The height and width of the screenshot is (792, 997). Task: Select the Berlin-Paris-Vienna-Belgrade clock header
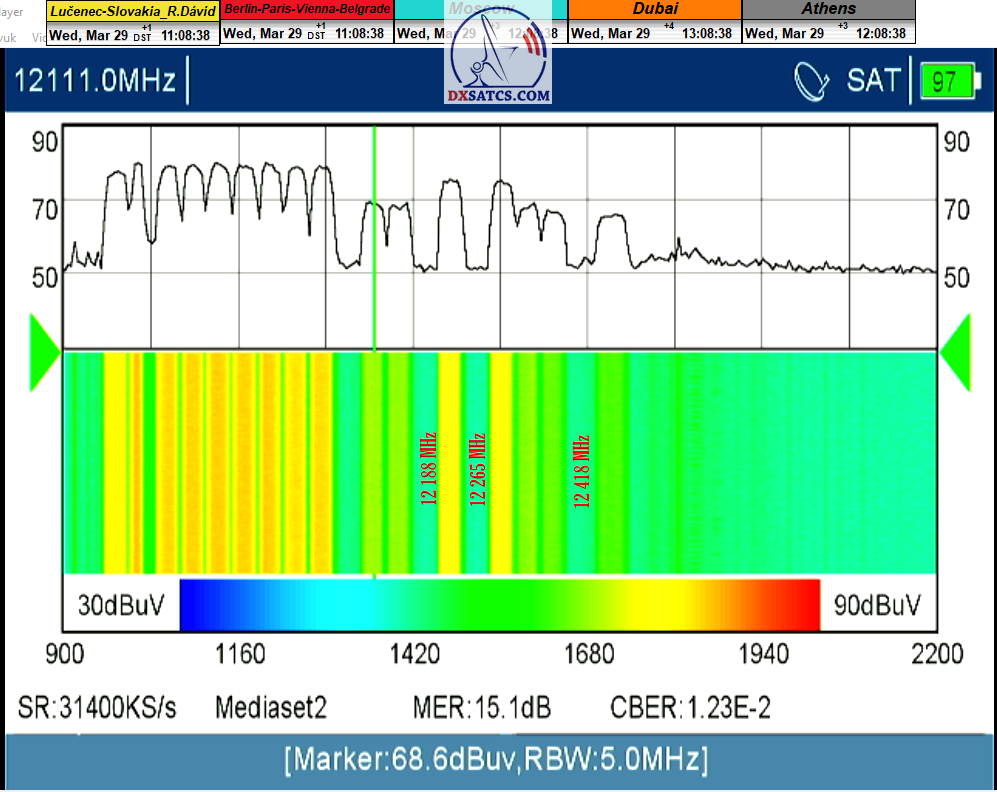(307, 9)
